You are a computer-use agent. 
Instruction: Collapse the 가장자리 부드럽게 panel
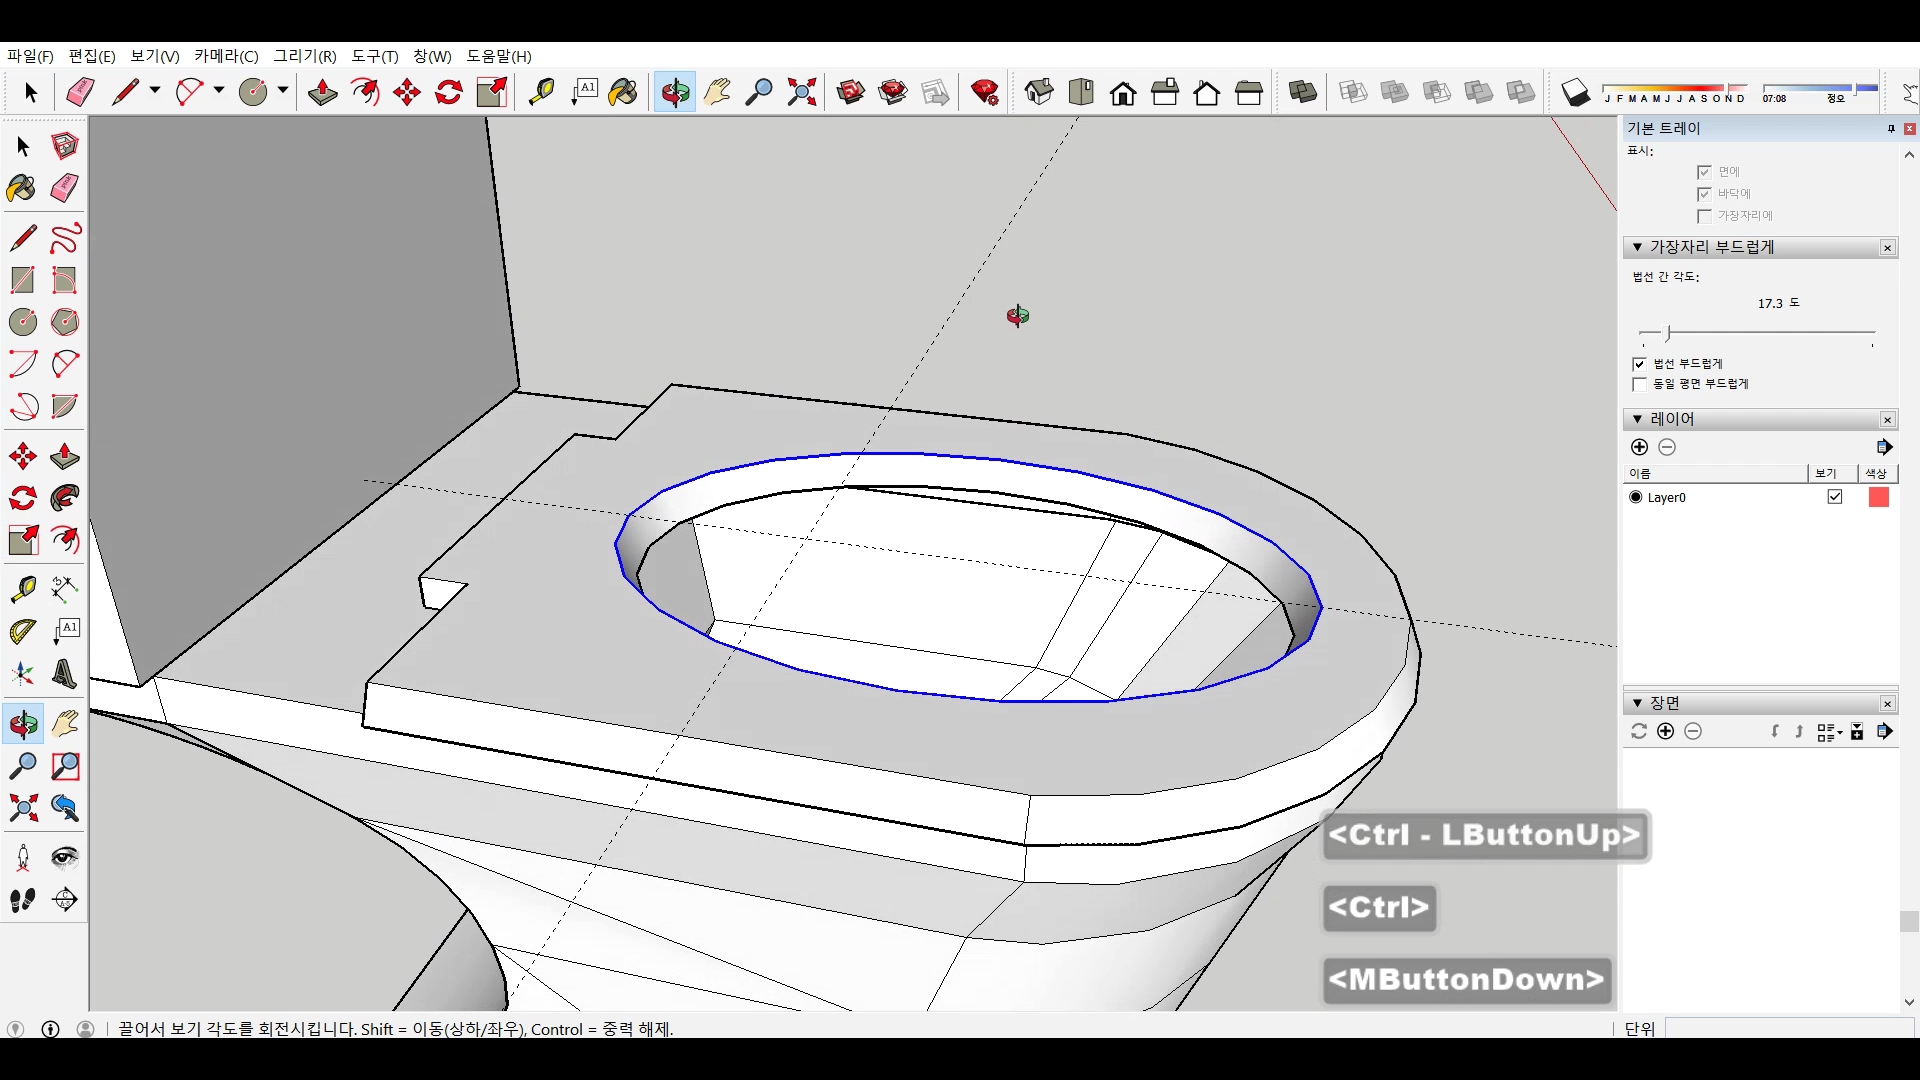[1637, 247]
